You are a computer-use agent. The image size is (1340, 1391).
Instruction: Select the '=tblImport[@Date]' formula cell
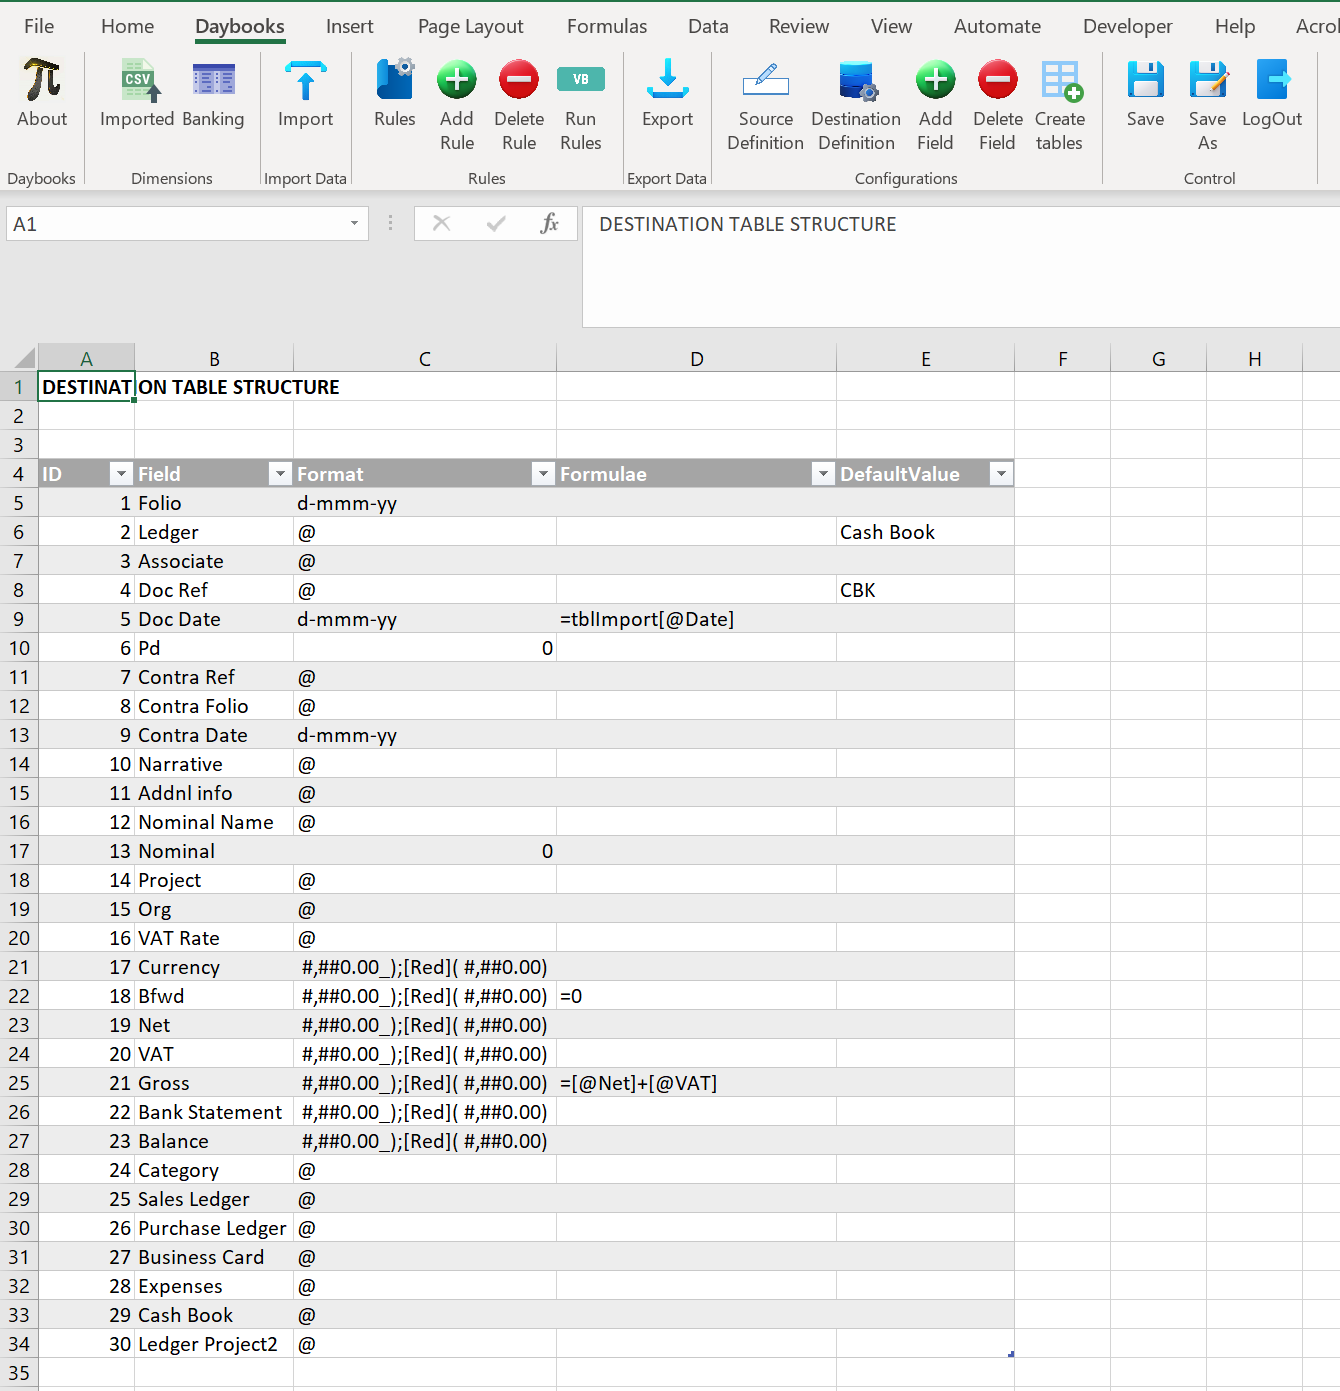coord(696,619)
